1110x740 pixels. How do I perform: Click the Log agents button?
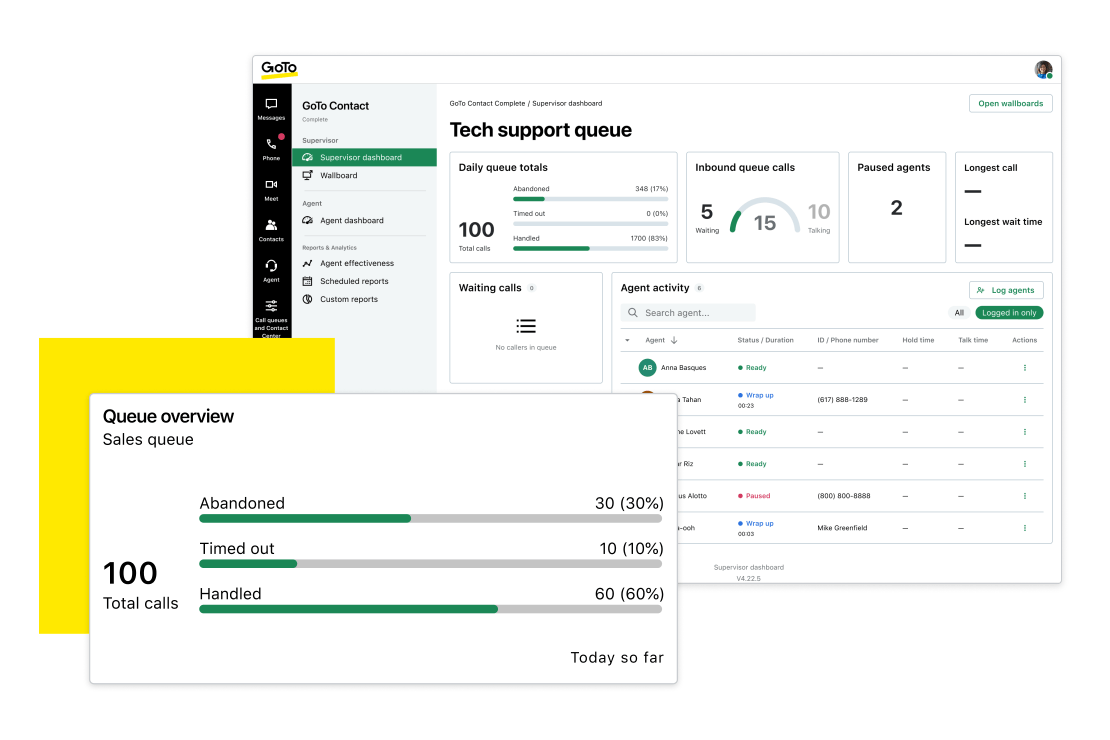(x=1006, y=290)
